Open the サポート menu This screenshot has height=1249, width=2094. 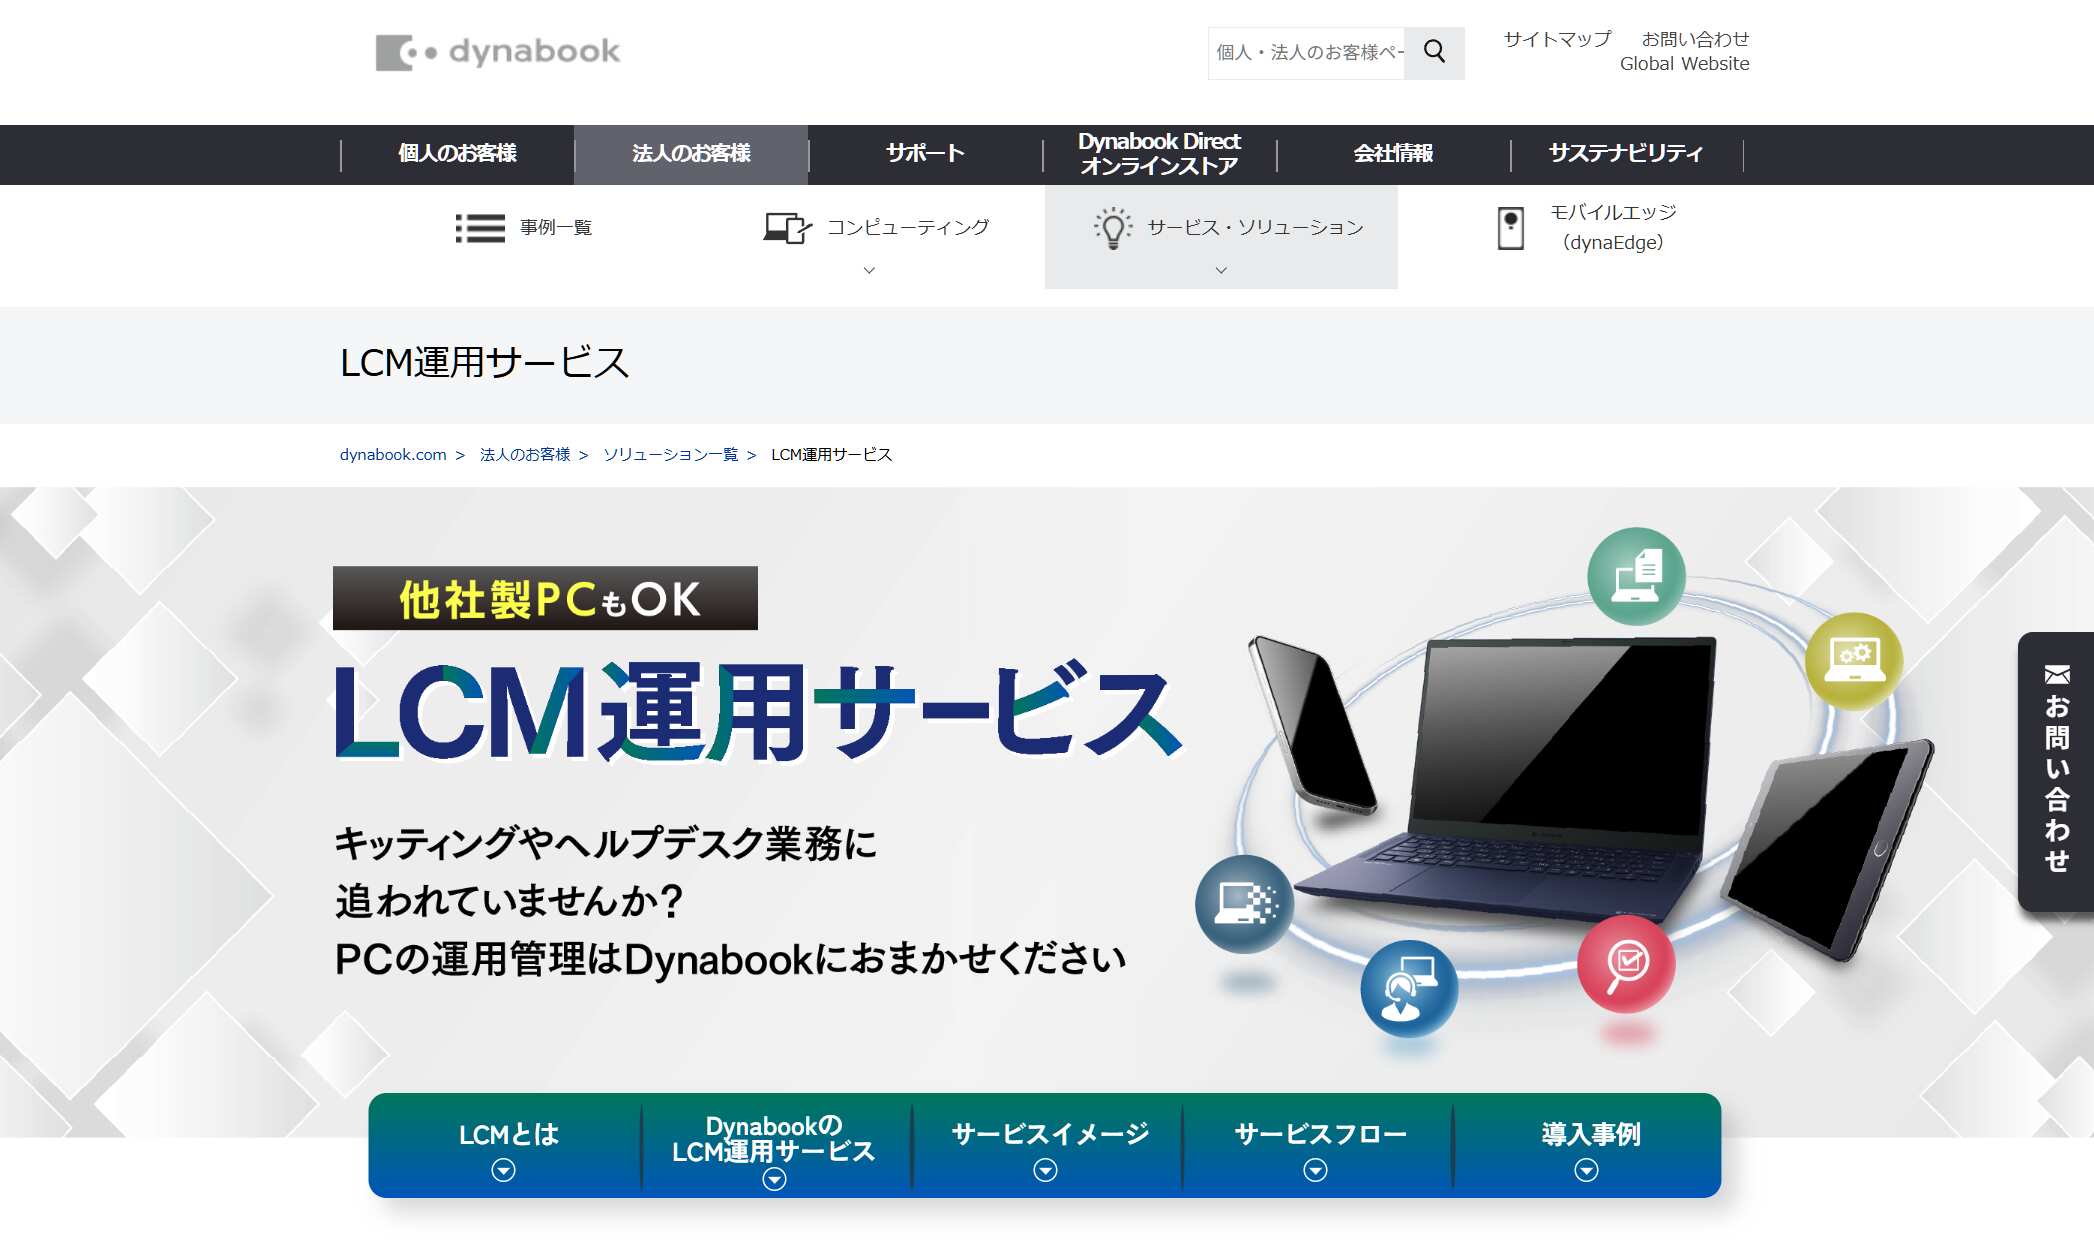coord(925,154)
